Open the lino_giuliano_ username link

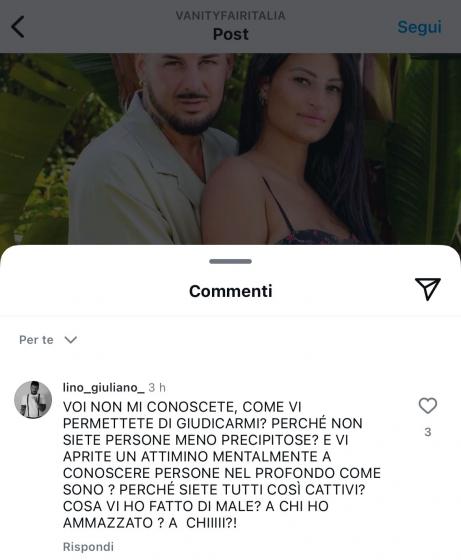pyautogui.click(x=104, y=388)
